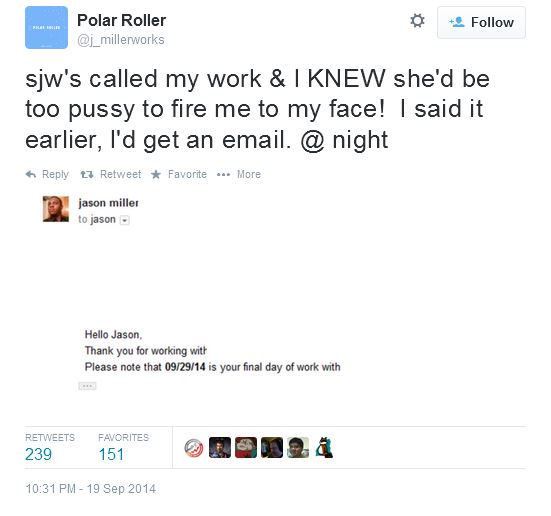
Task: Click the Polar Roller profile avatar
Action: [x=46, y=27]
